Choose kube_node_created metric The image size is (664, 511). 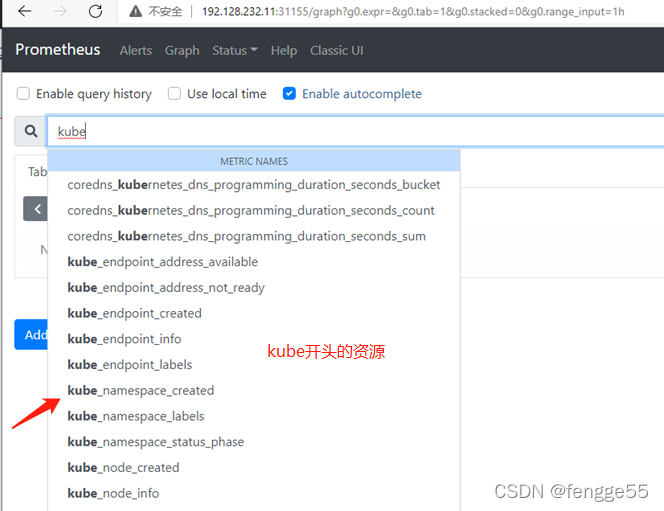254,467
